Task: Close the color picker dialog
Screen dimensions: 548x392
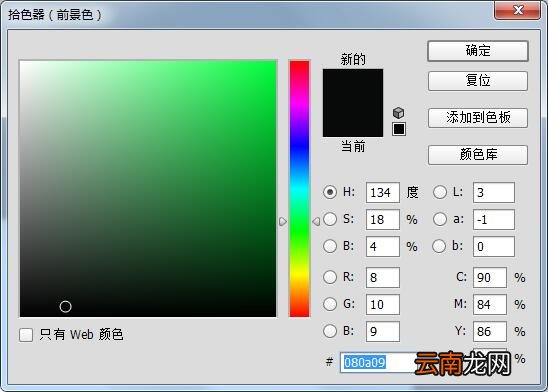Action: (518, 10)
